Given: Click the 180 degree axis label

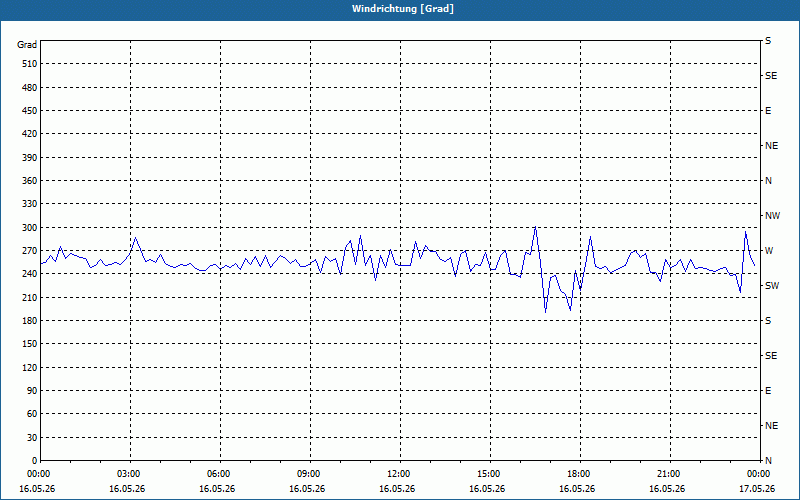Looking at the screenshot, I should coord(30,320).
